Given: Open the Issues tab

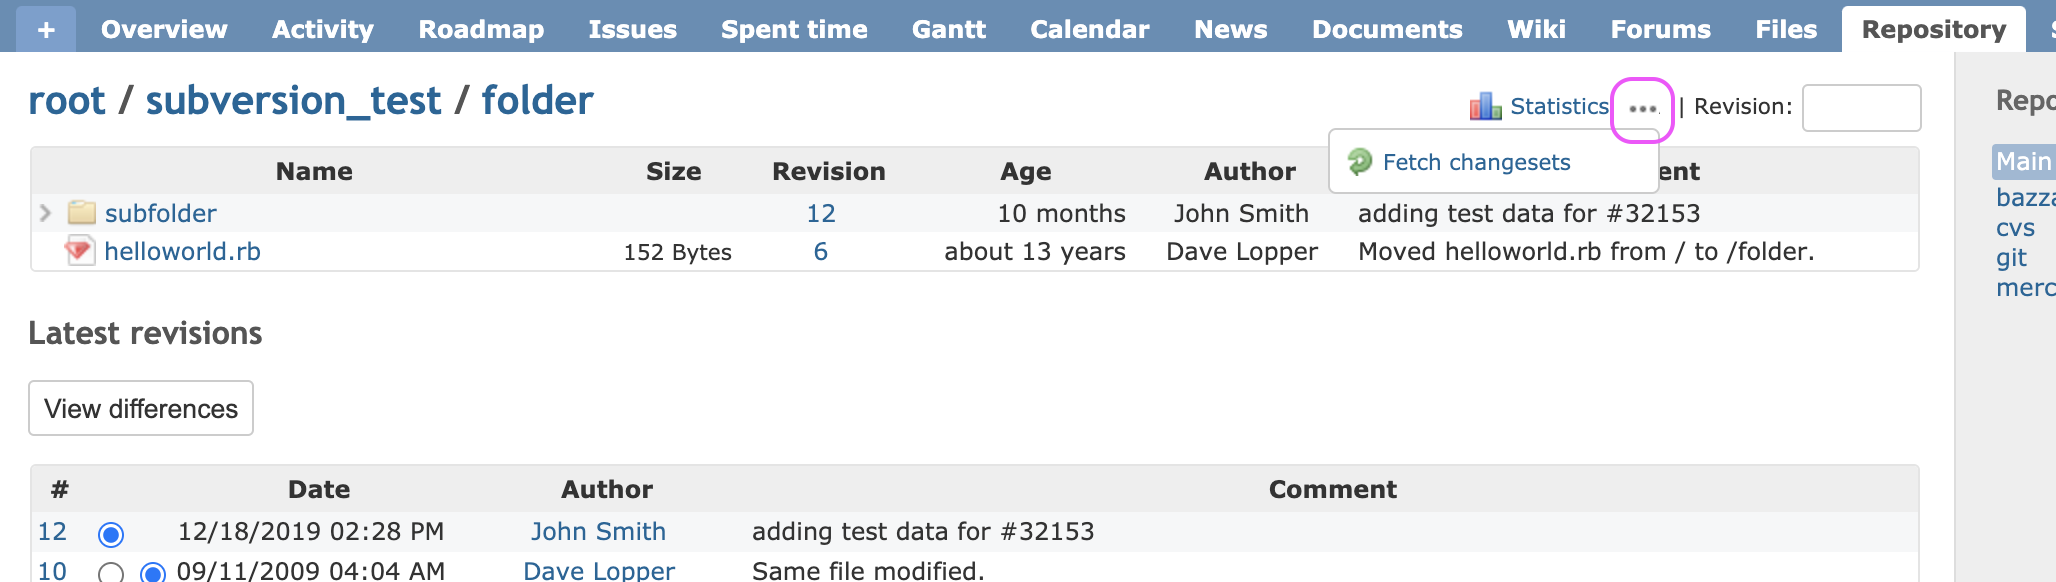Looking at the screenshot, I should click(632, 29).
